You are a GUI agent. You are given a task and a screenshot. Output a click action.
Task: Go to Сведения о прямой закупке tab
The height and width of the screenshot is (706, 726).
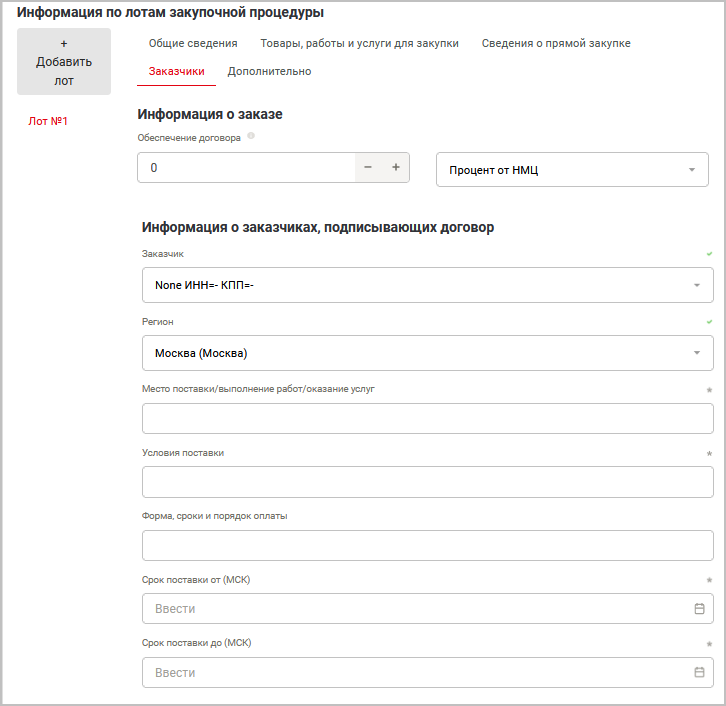tap(555, 44)
